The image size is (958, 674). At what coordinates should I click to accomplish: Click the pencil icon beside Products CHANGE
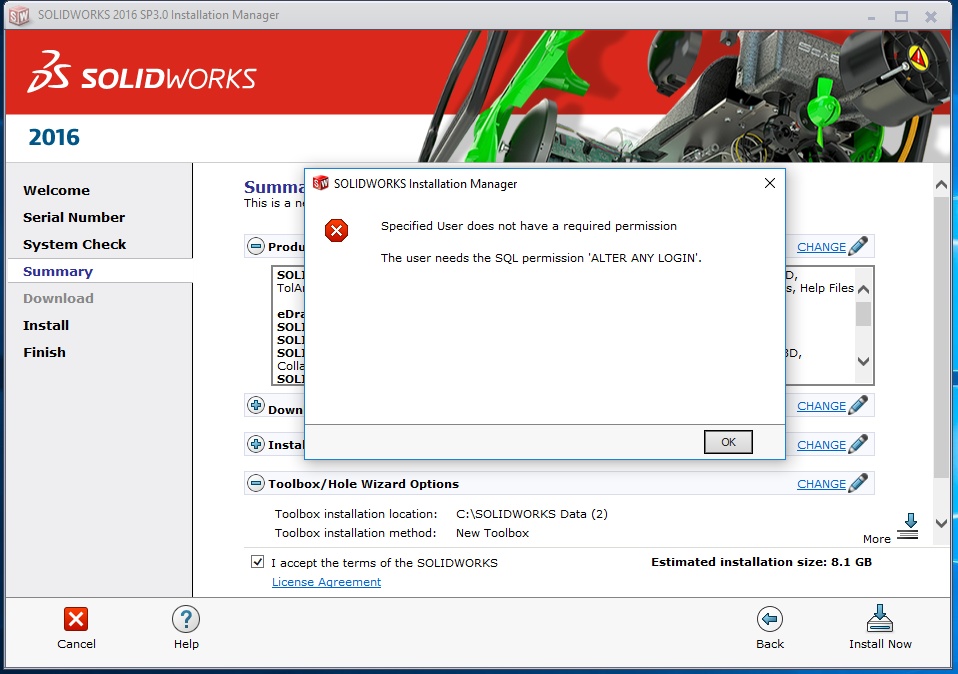click(858, 246)
